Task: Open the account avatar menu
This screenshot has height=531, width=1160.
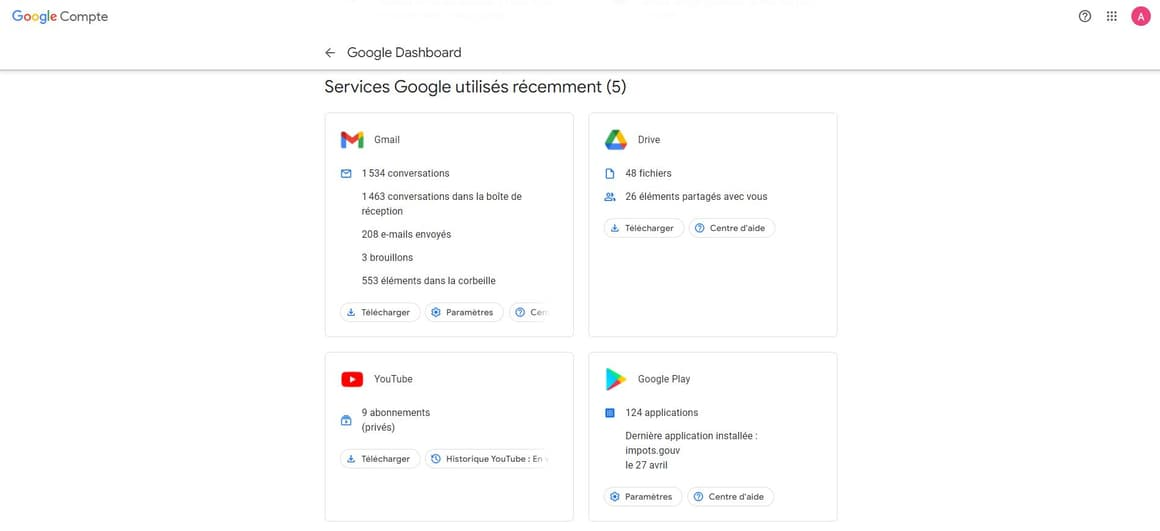Action: coord(1140,16)
